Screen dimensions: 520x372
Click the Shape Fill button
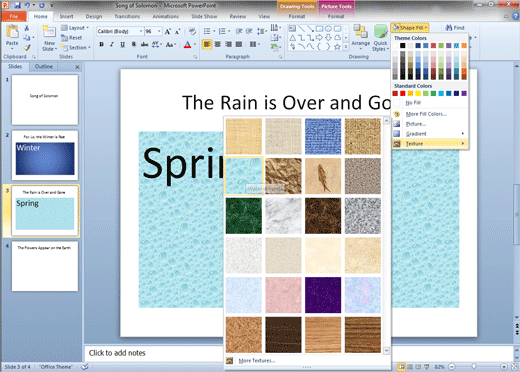(x=410, y=28)
